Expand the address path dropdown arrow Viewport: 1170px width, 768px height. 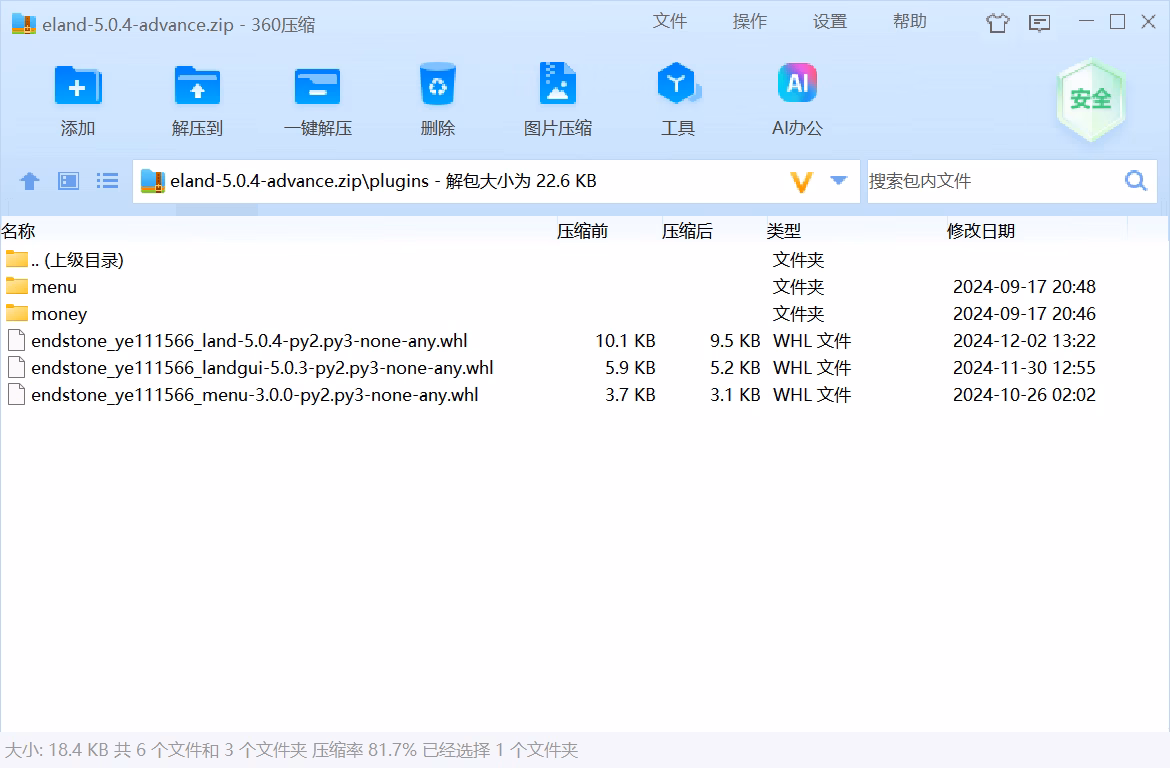(839, 181)
